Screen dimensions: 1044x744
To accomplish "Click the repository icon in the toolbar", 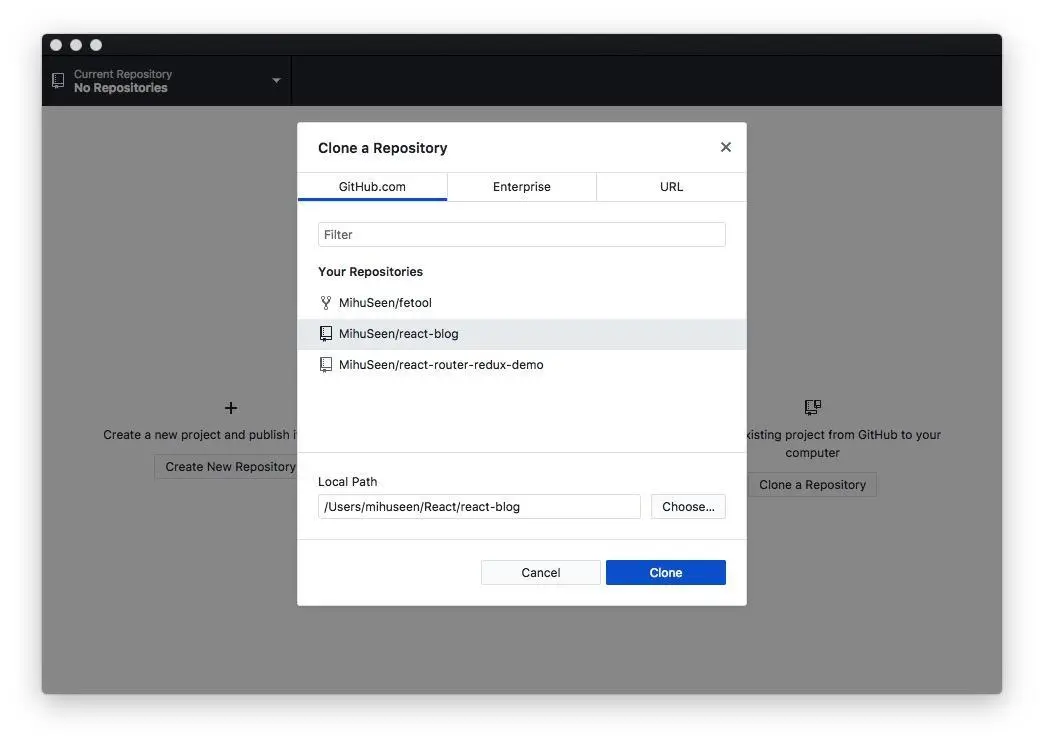I will coord(58,81).
